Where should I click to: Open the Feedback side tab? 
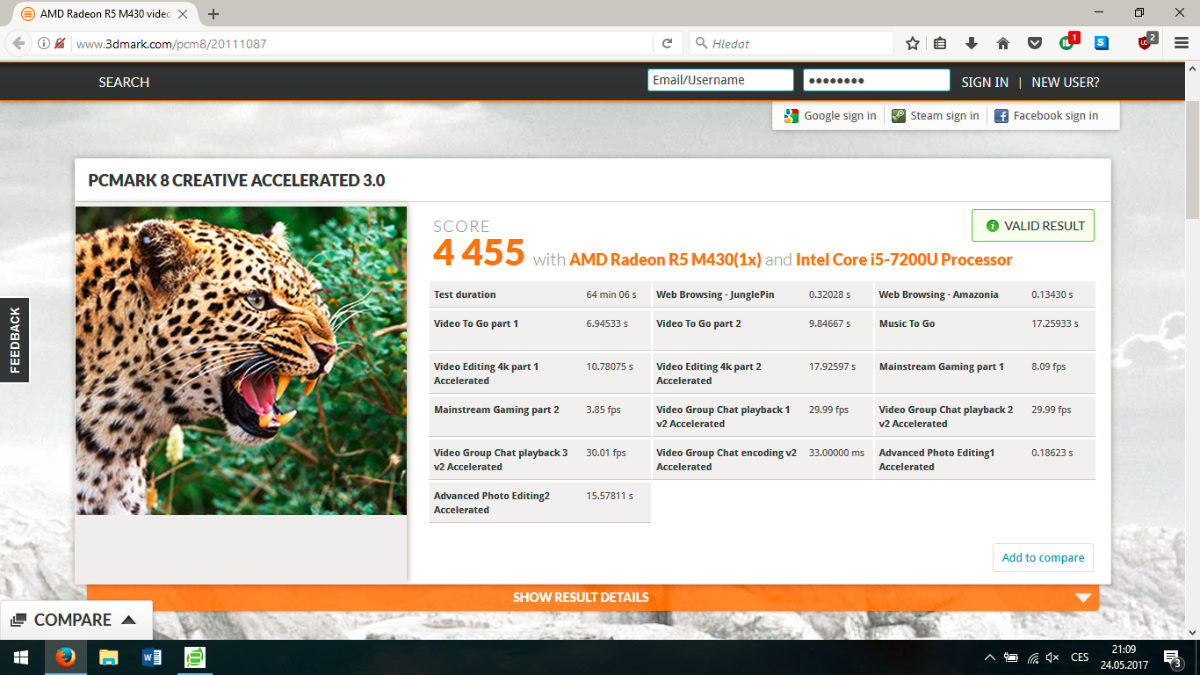pyautogui.click(x=15, y=340)
